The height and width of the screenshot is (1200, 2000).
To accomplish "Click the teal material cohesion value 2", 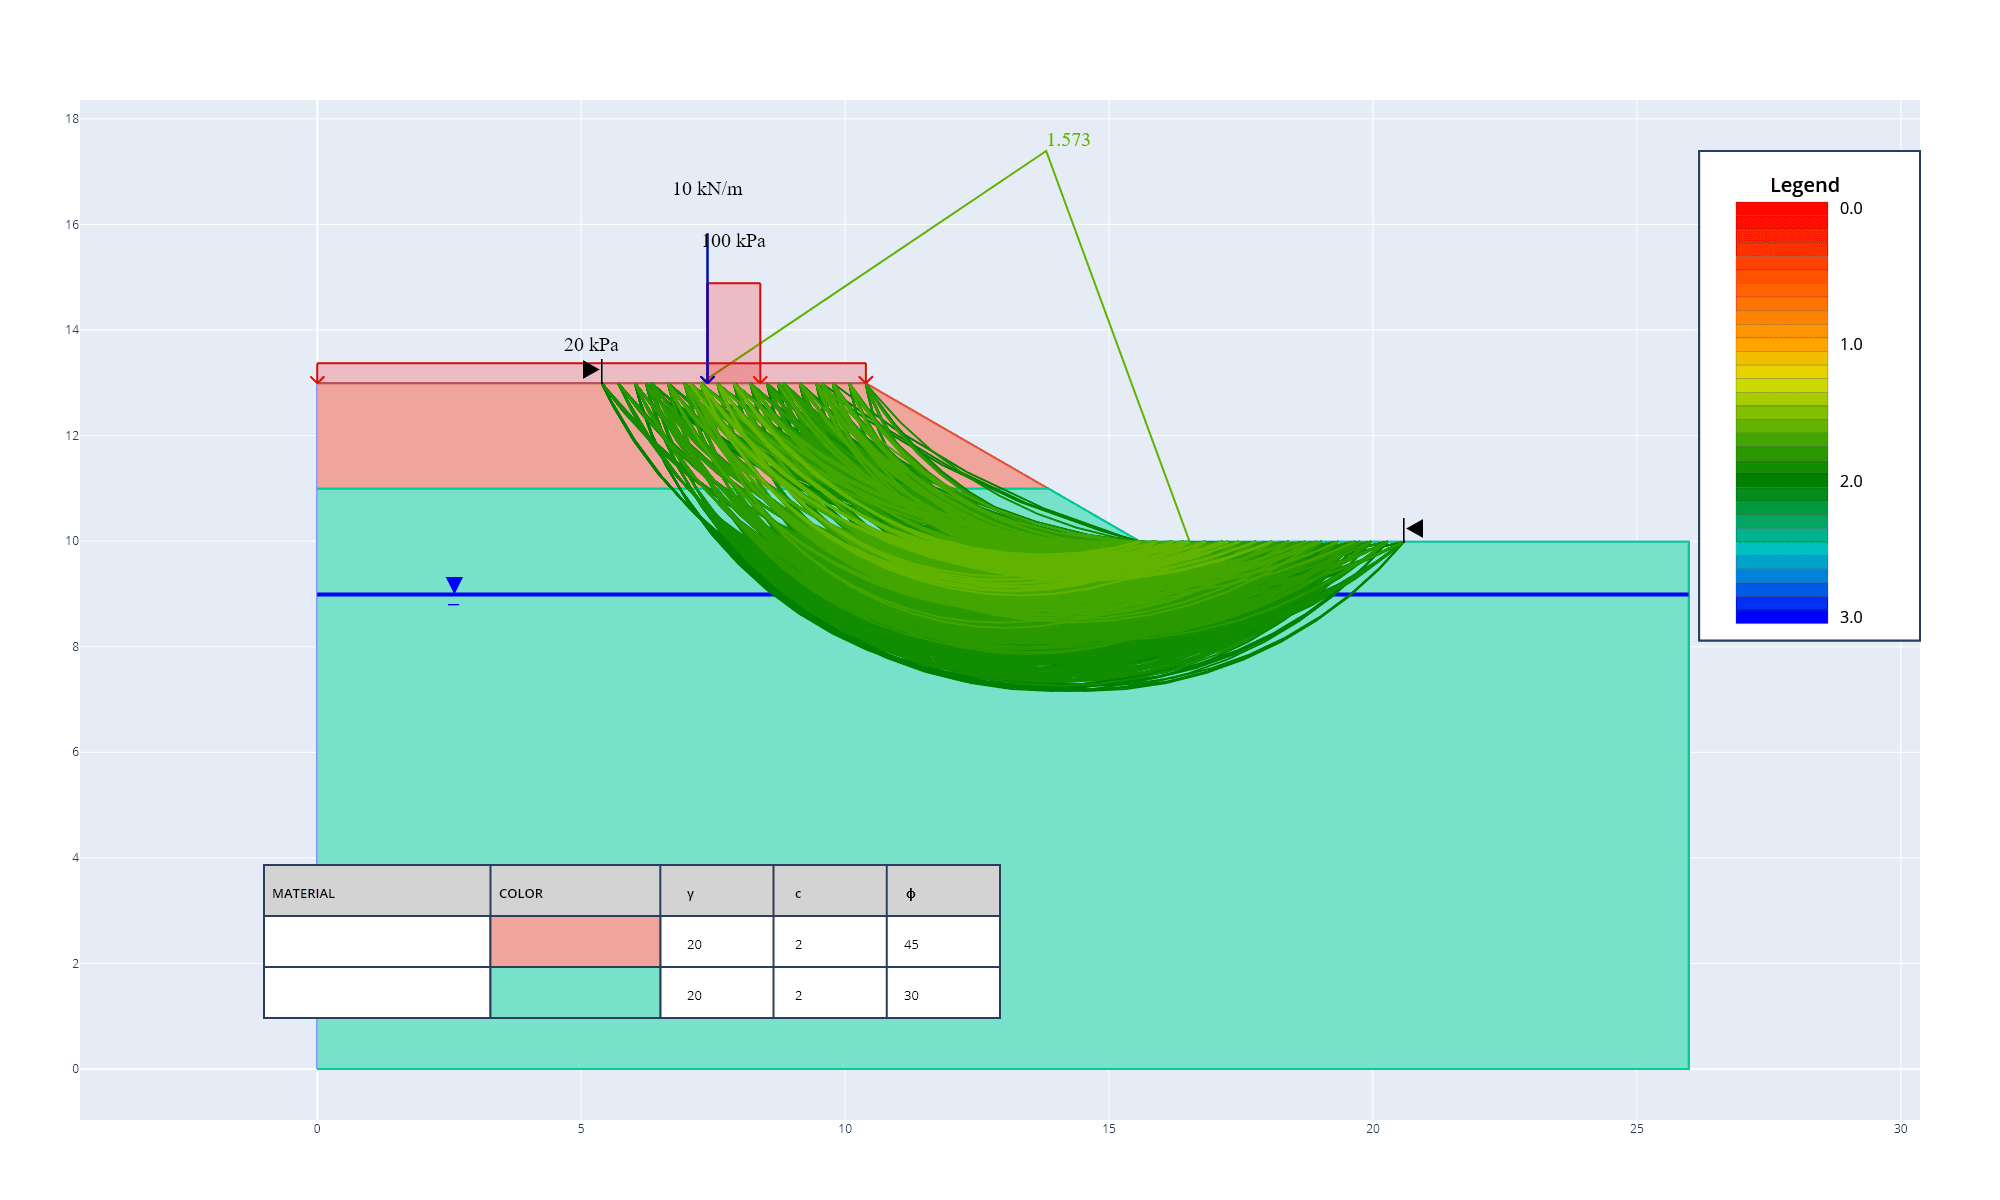I will [798, 996].
